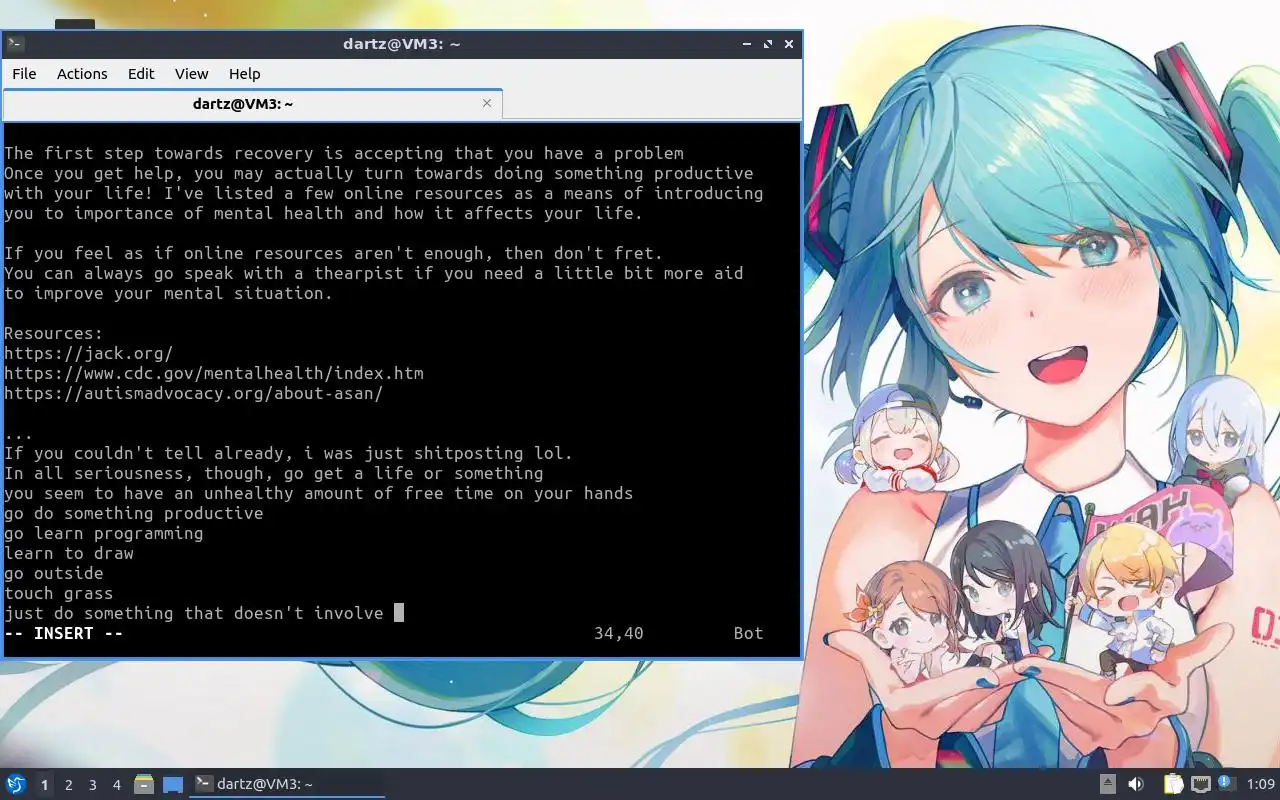Switch to workspace 3
This screenshot has width=1280, height=800.
92,785
